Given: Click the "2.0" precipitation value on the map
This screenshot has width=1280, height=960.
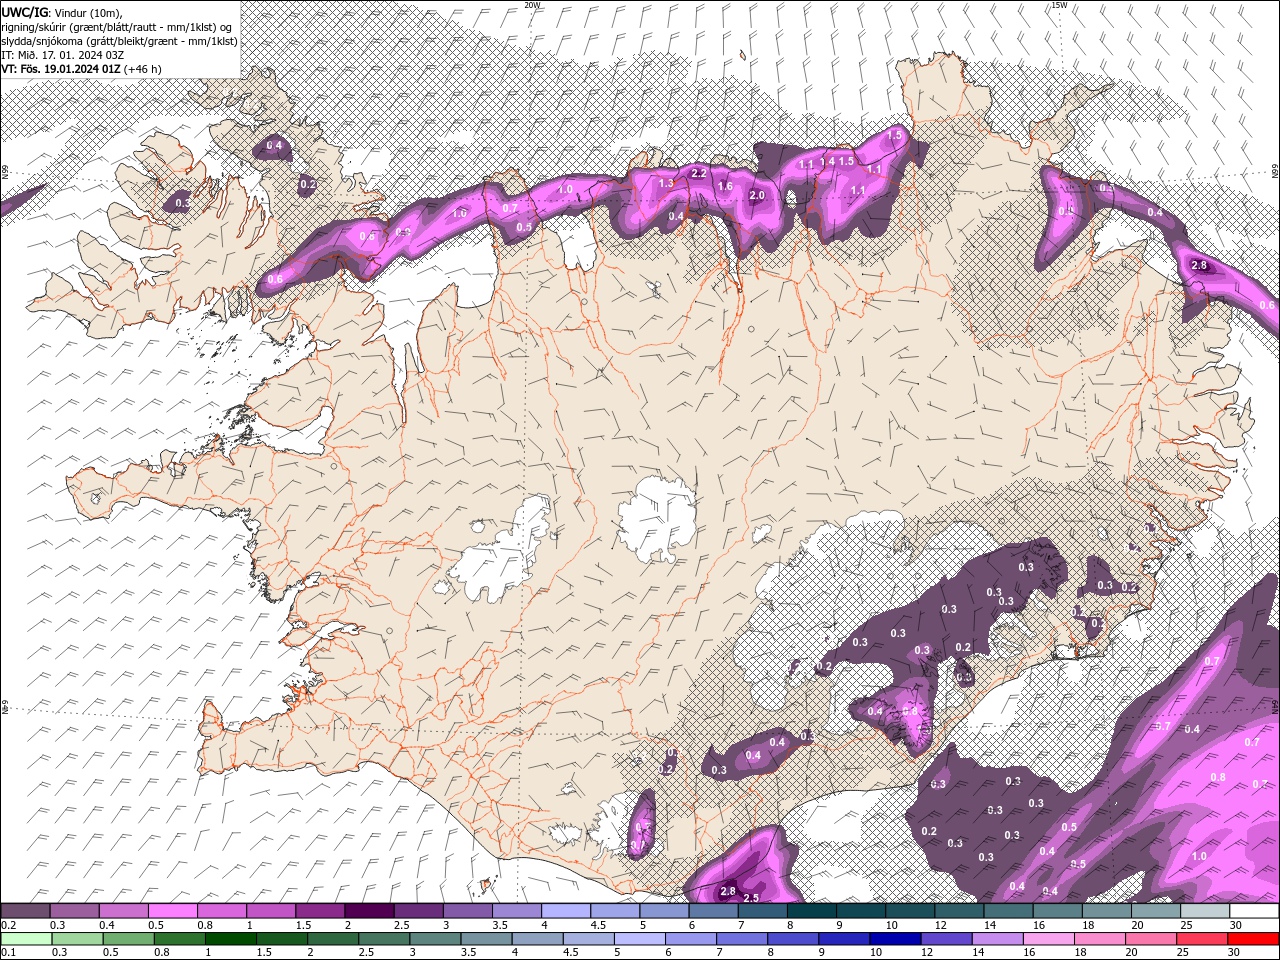Looking at the screenshot, I should point(757,196).
